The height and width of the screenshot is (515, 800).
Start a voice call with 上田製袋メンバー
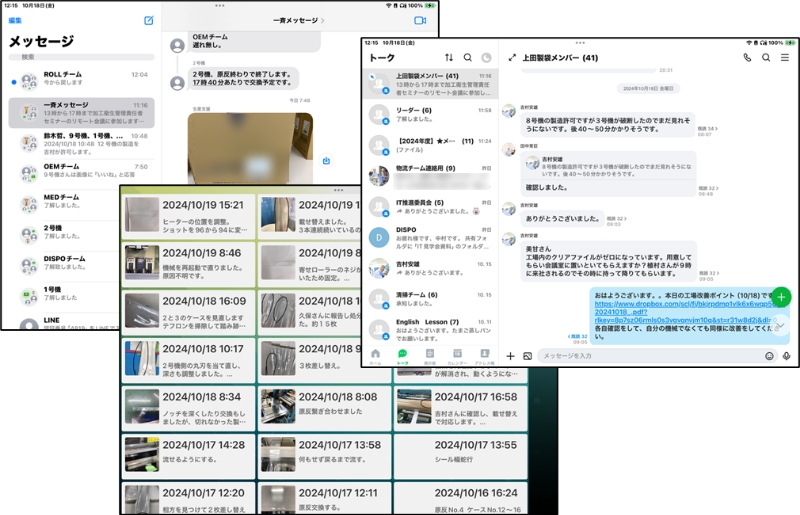tap(747, 58)
